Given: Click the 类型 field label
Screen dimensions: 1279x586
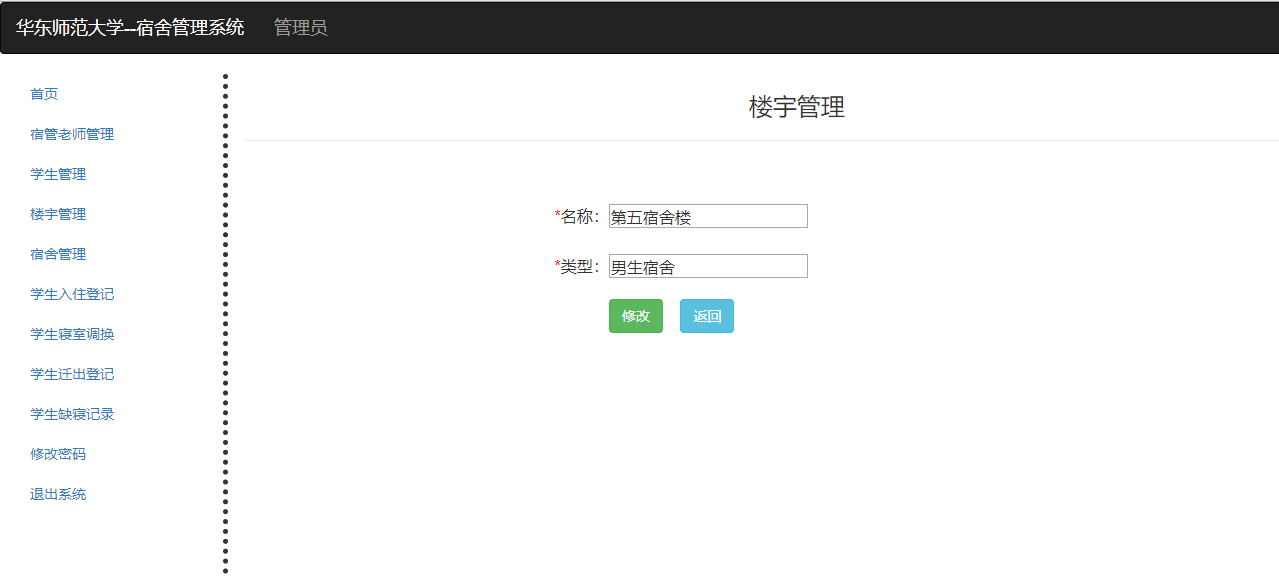Looking at the screenshot, I should [x=577, y=266].
